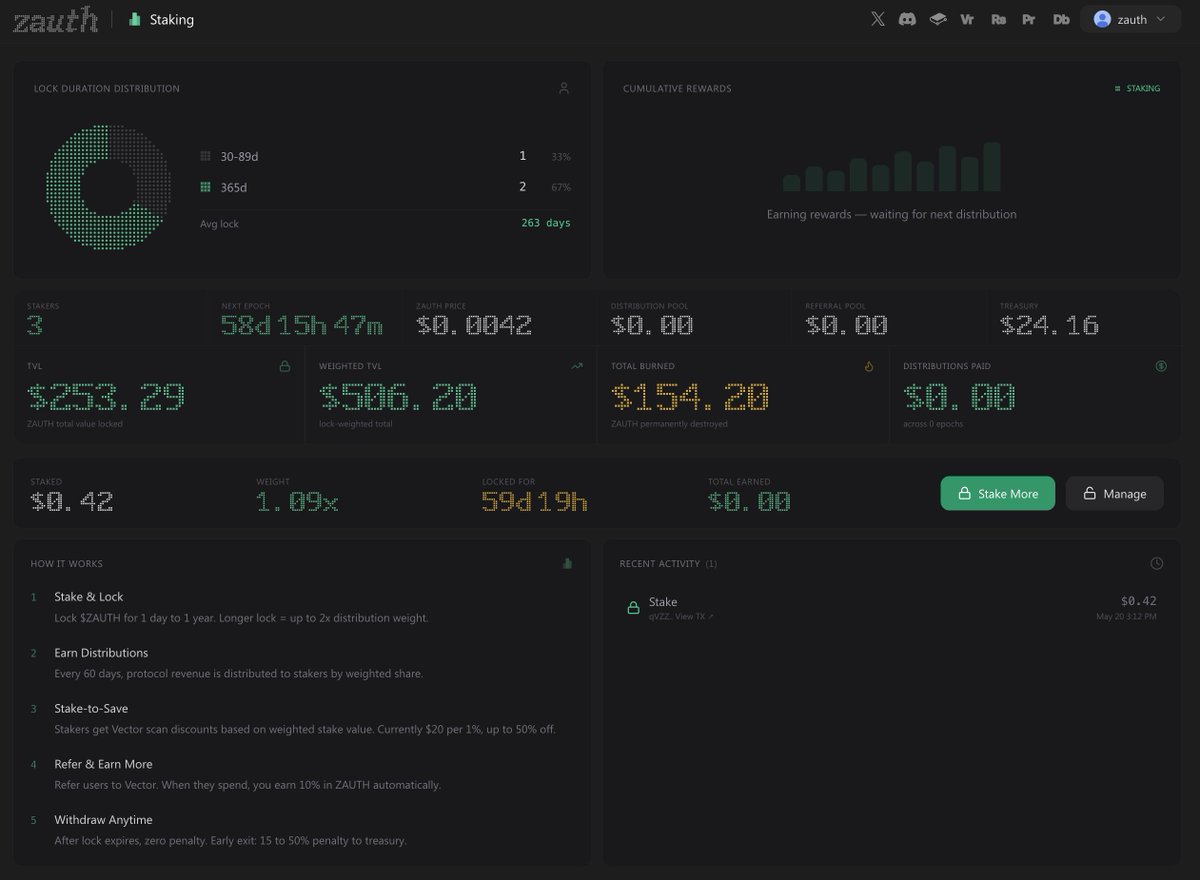Click the Stake-to-Save step heading
This screenshot has height=880, width=1200.
[91, 709]
